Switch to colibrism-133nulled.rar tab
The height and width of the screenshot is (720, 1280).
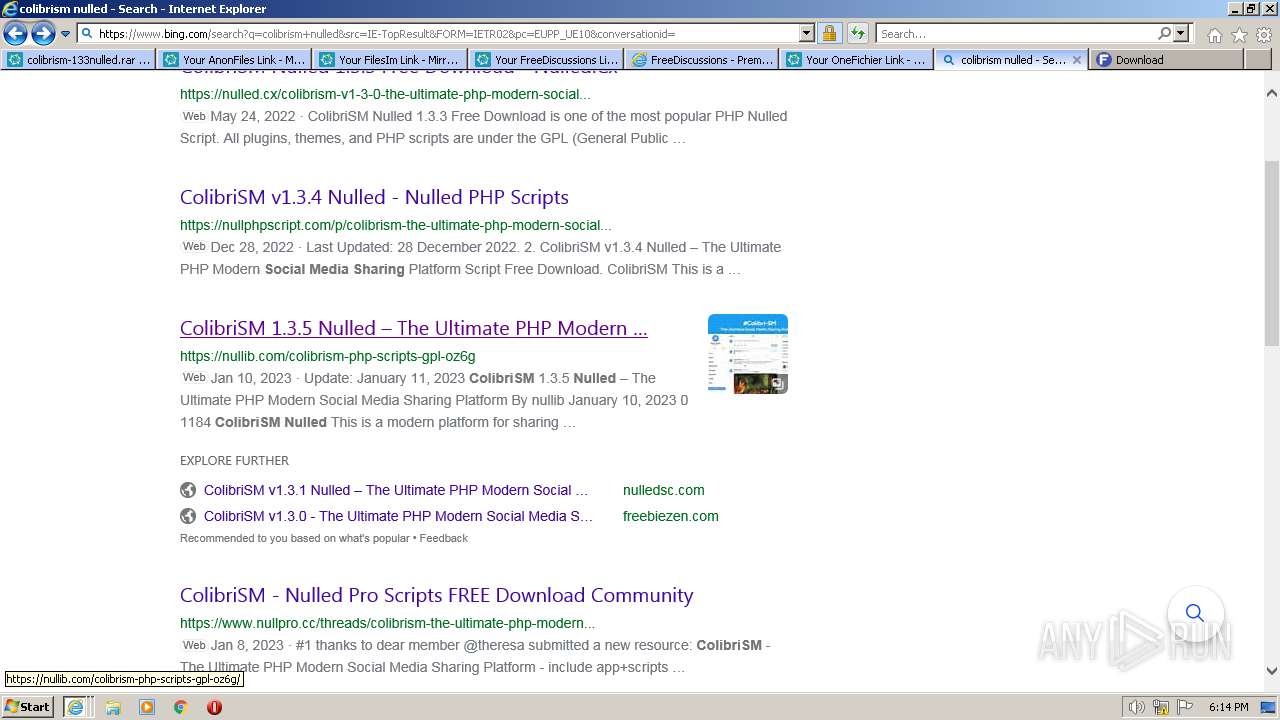pyautogui.click(x=79, y=60)
